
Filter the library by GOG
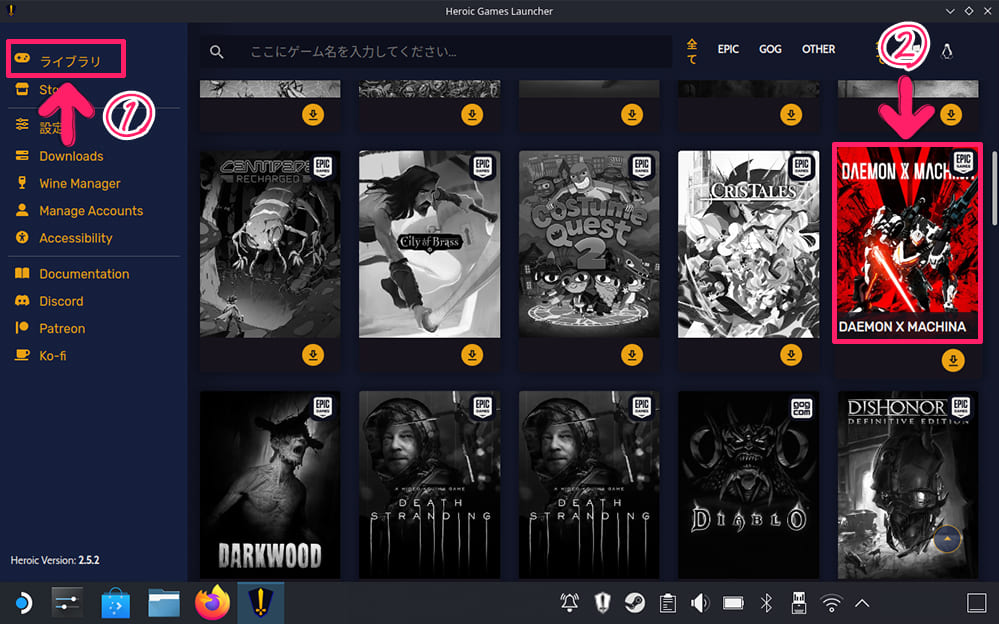coord(770,49)
